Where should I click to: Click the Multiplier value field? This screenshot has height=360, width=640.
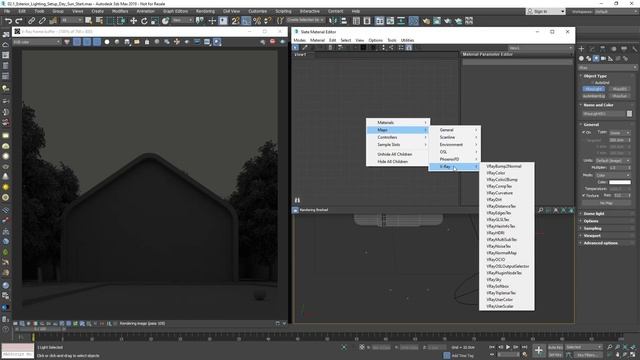click(x=618, y=168)
